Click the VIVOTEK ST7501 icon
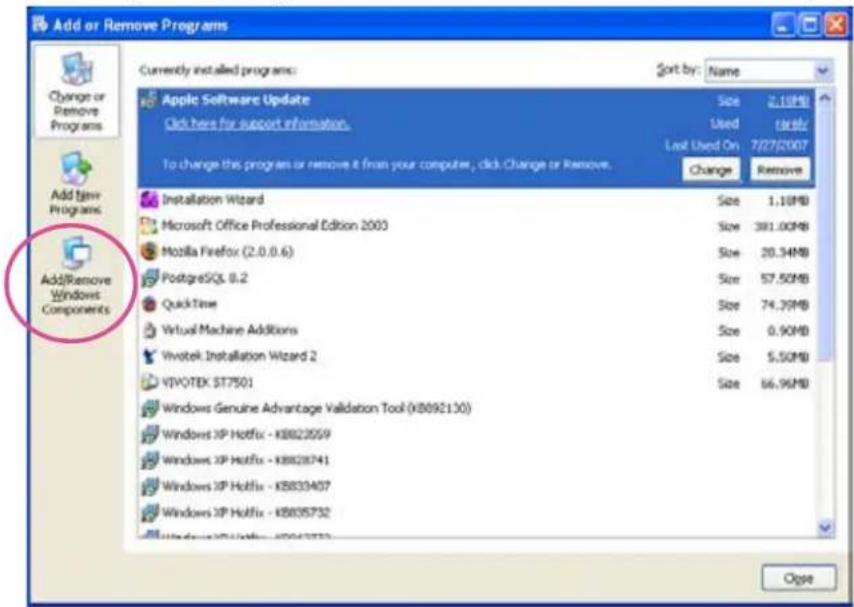Viewport: 854px width, 607px height. (x=149, y=383)
